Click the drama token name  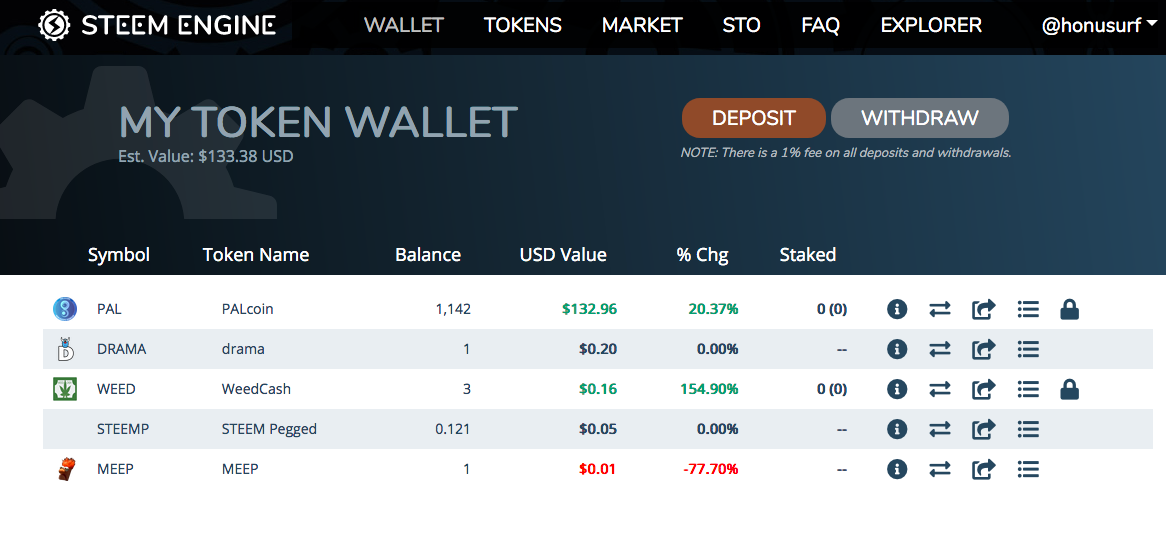point(243,349)
